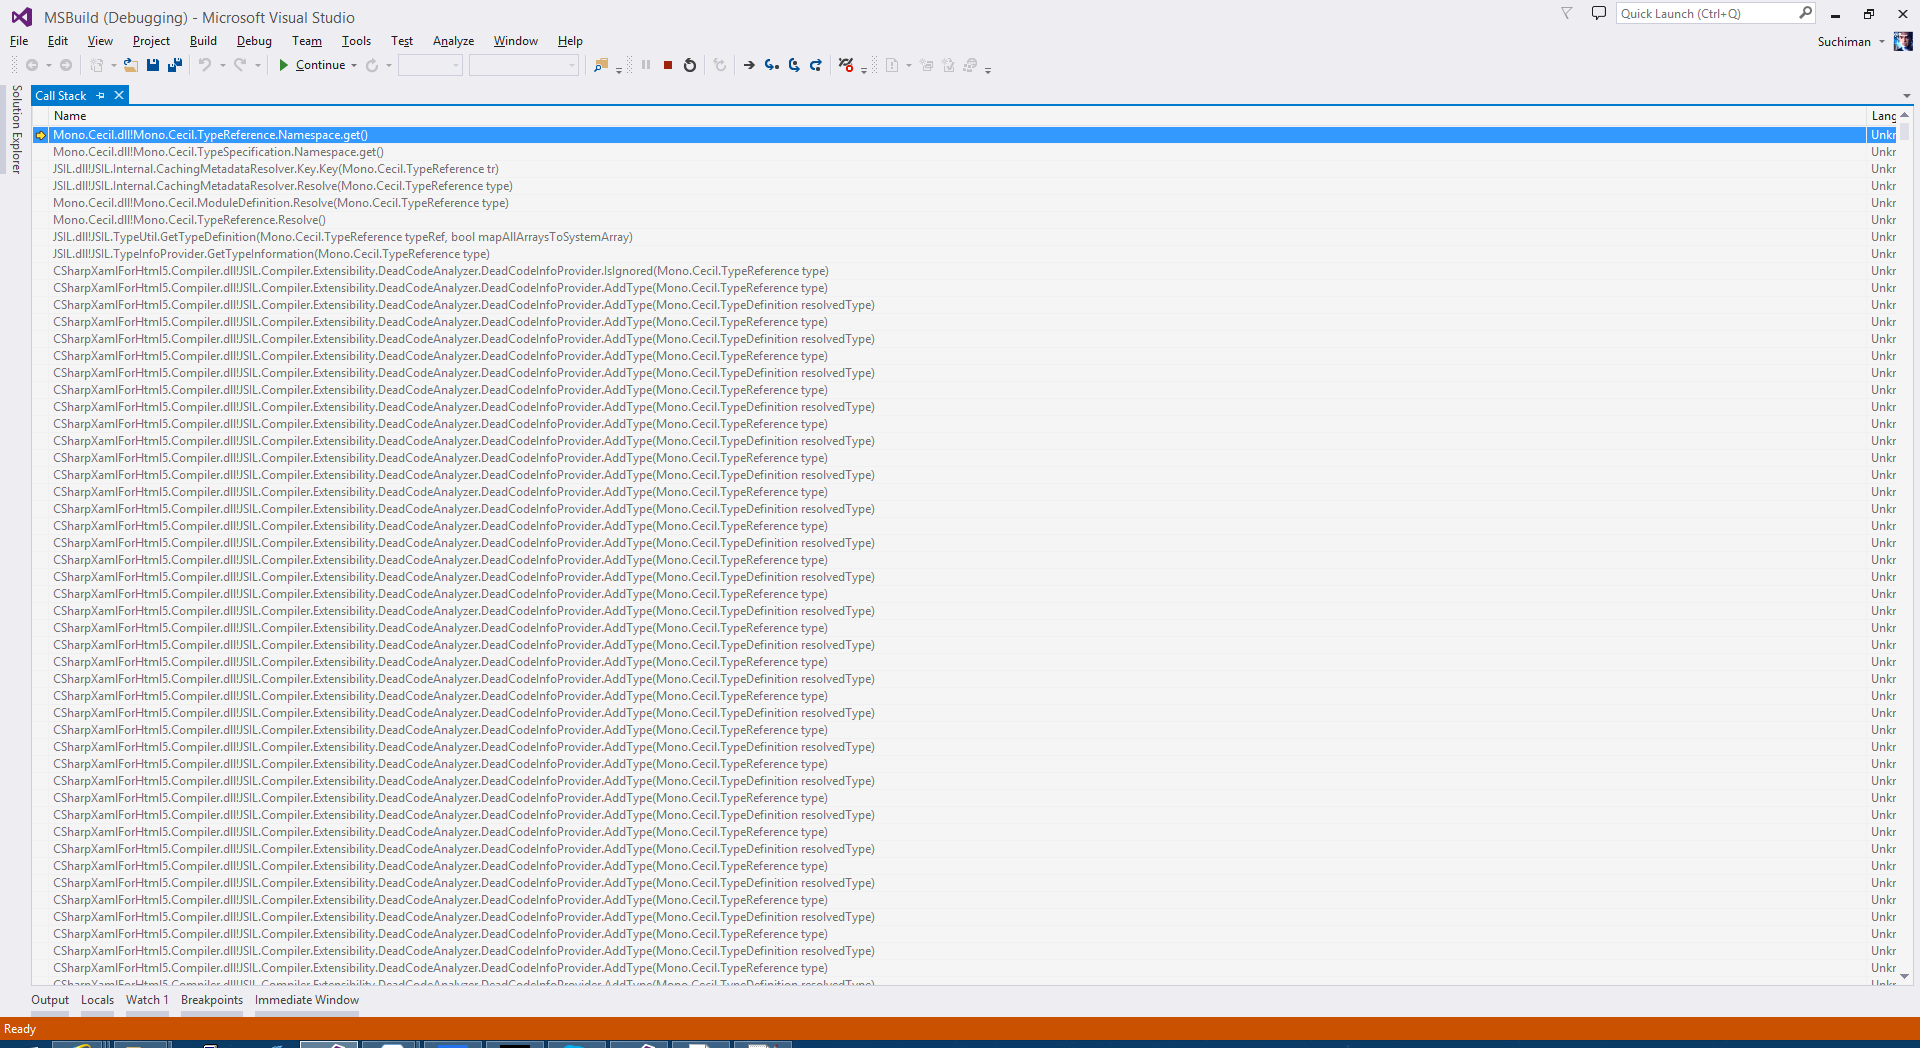
Task: Click the Open File folder icon
Action: pyautogui.click(x=131, y=65)
